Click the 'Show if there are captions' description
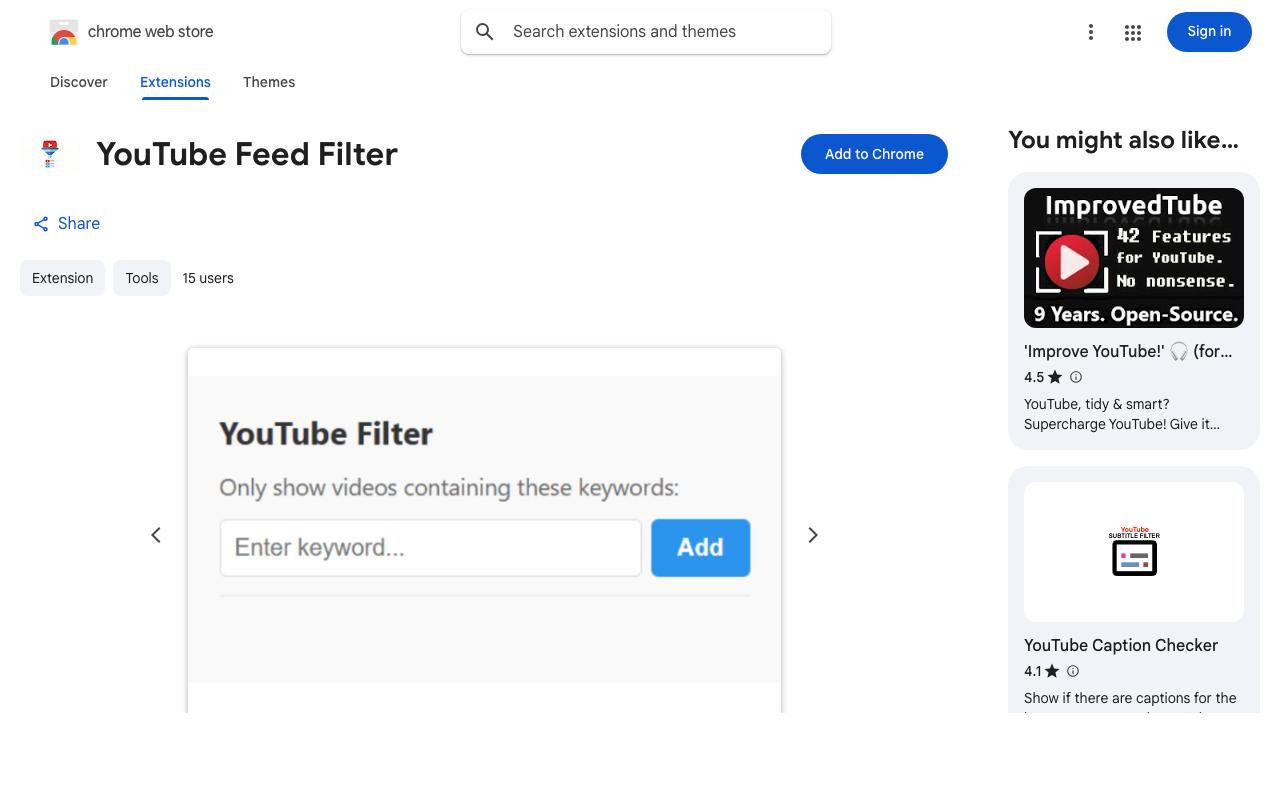The width and height of the screenshot is (1280, 800). click(1130, 700)
